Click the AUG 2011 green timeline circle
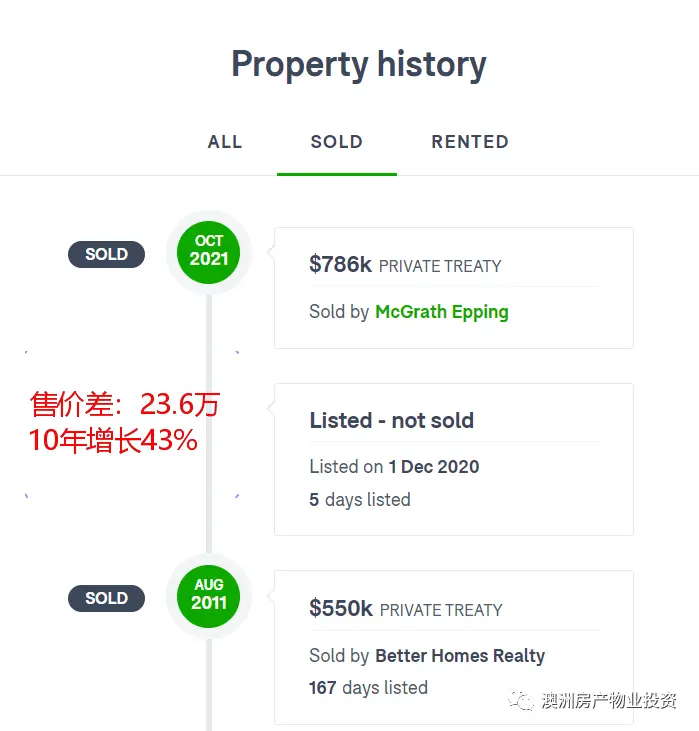 click(208, 596)
